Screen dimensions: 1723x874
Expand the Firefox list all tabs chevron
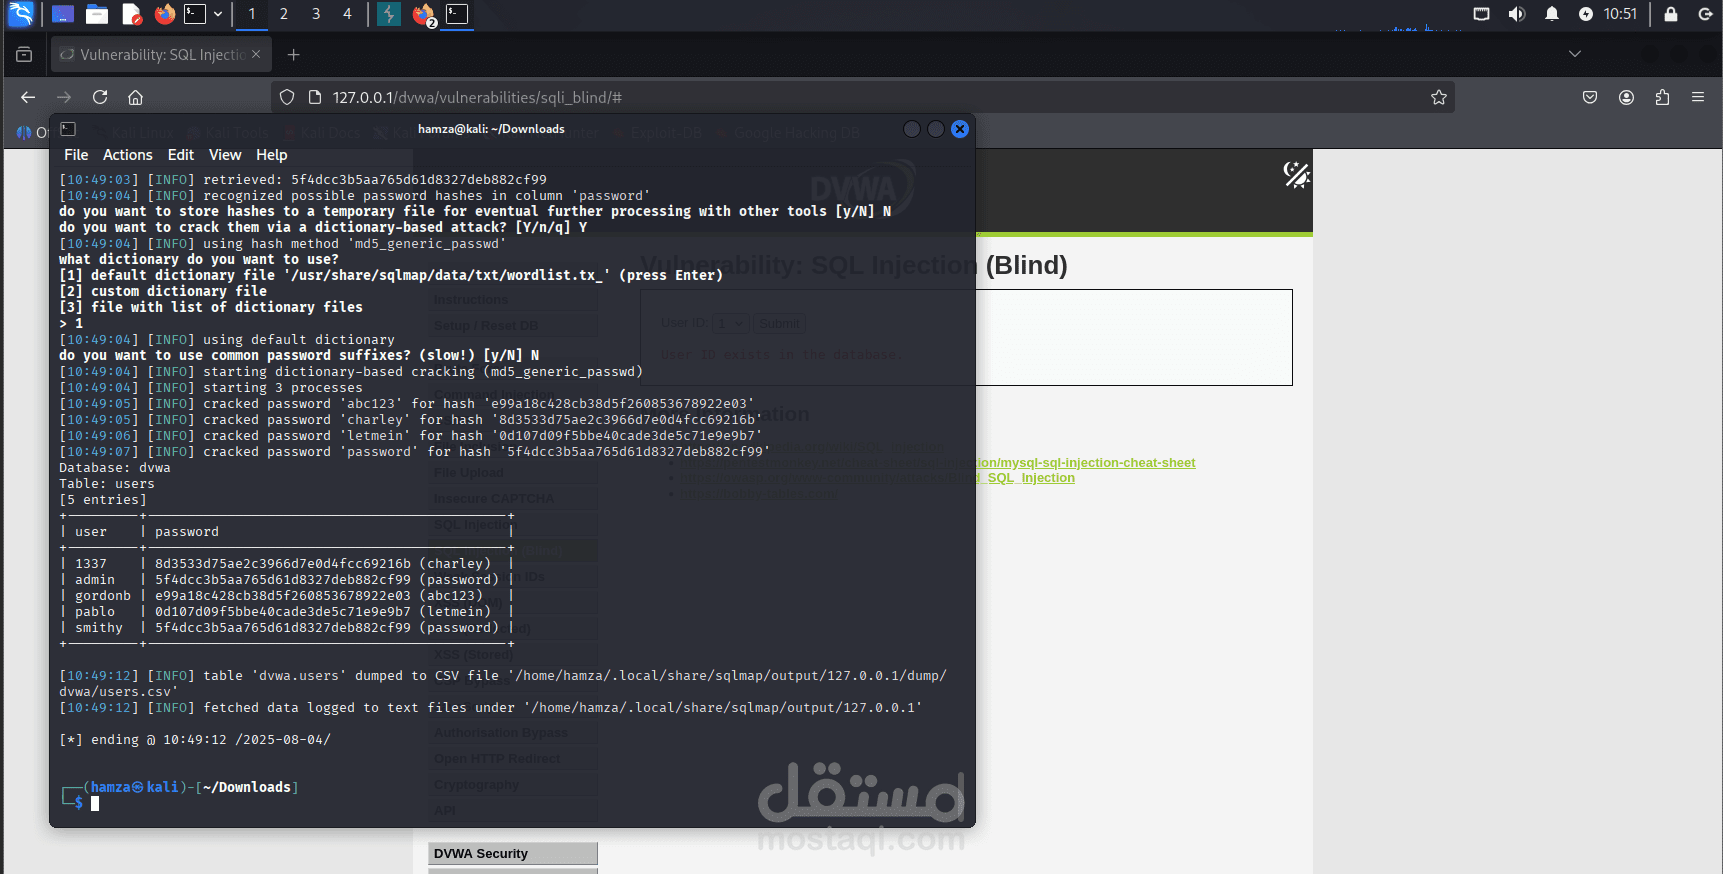click(1575, 54)
